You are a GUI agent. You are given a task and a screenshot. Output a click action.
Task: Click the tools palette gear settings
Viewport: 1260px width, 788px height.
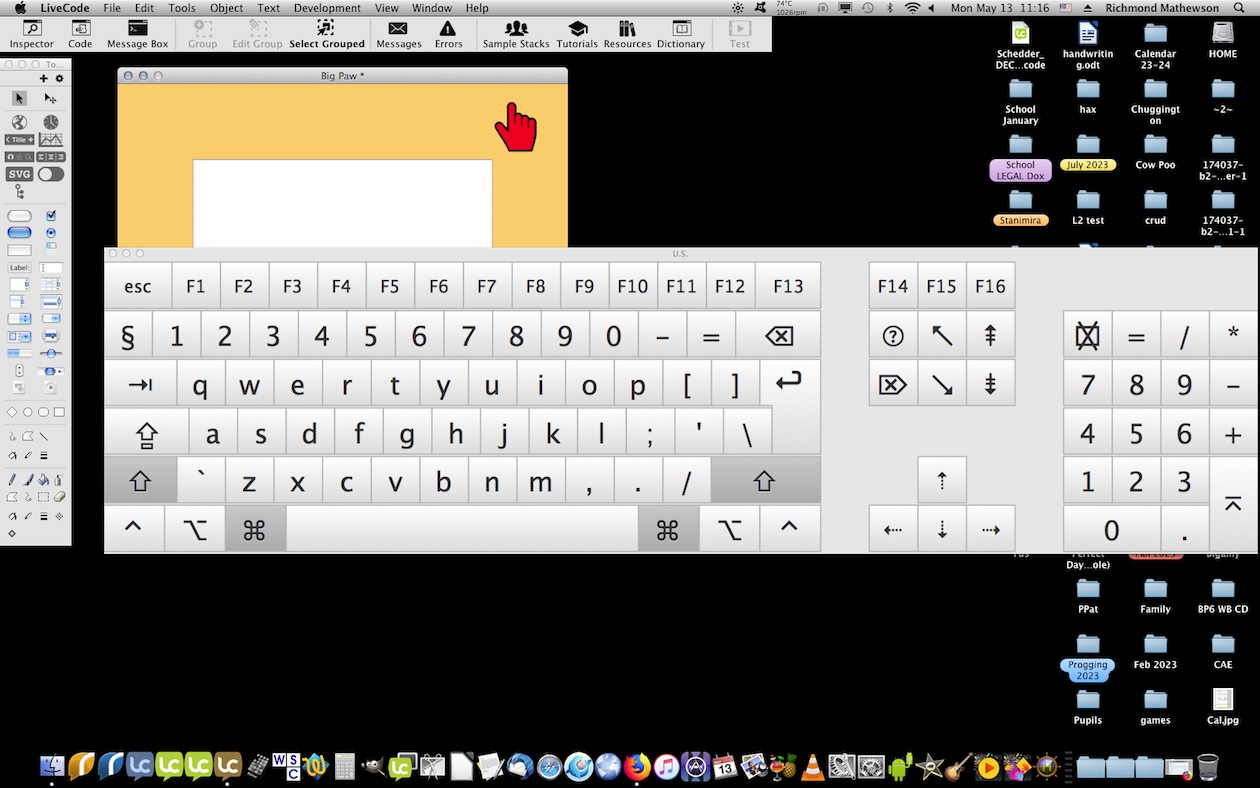point(59,79)
